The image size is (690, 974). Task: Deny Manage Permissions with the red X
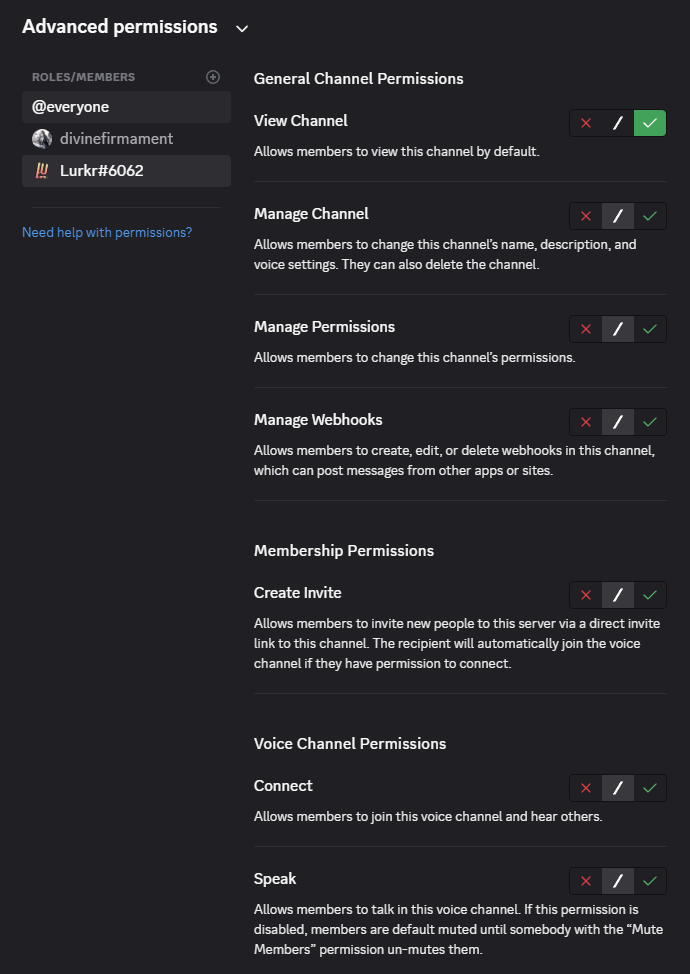click(586, 329)
